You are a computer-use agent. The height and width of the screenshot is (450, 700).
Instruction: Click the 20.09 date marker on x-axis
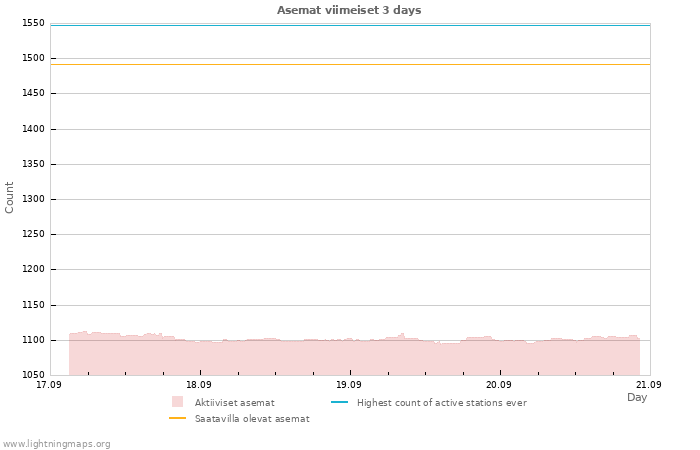pyautogui.click(x=499, y=385)
